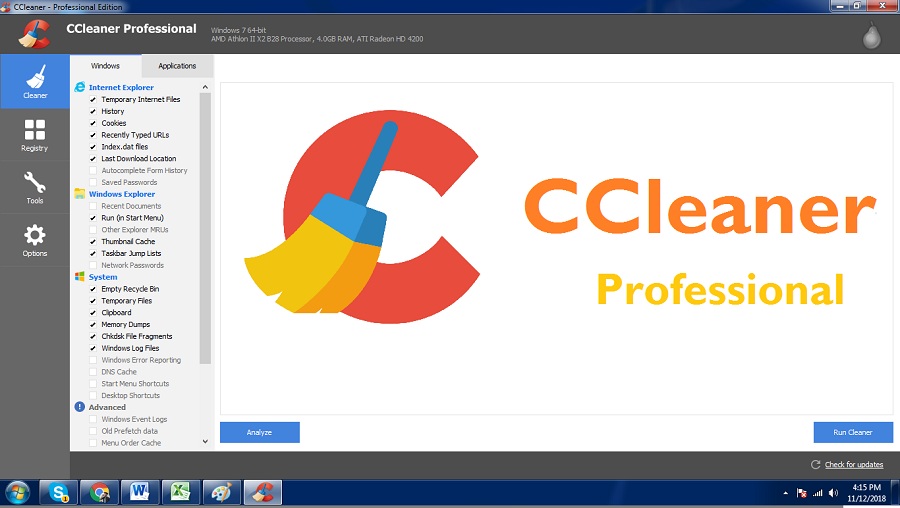Click the Check for updates link

click(x=854, y=464)
